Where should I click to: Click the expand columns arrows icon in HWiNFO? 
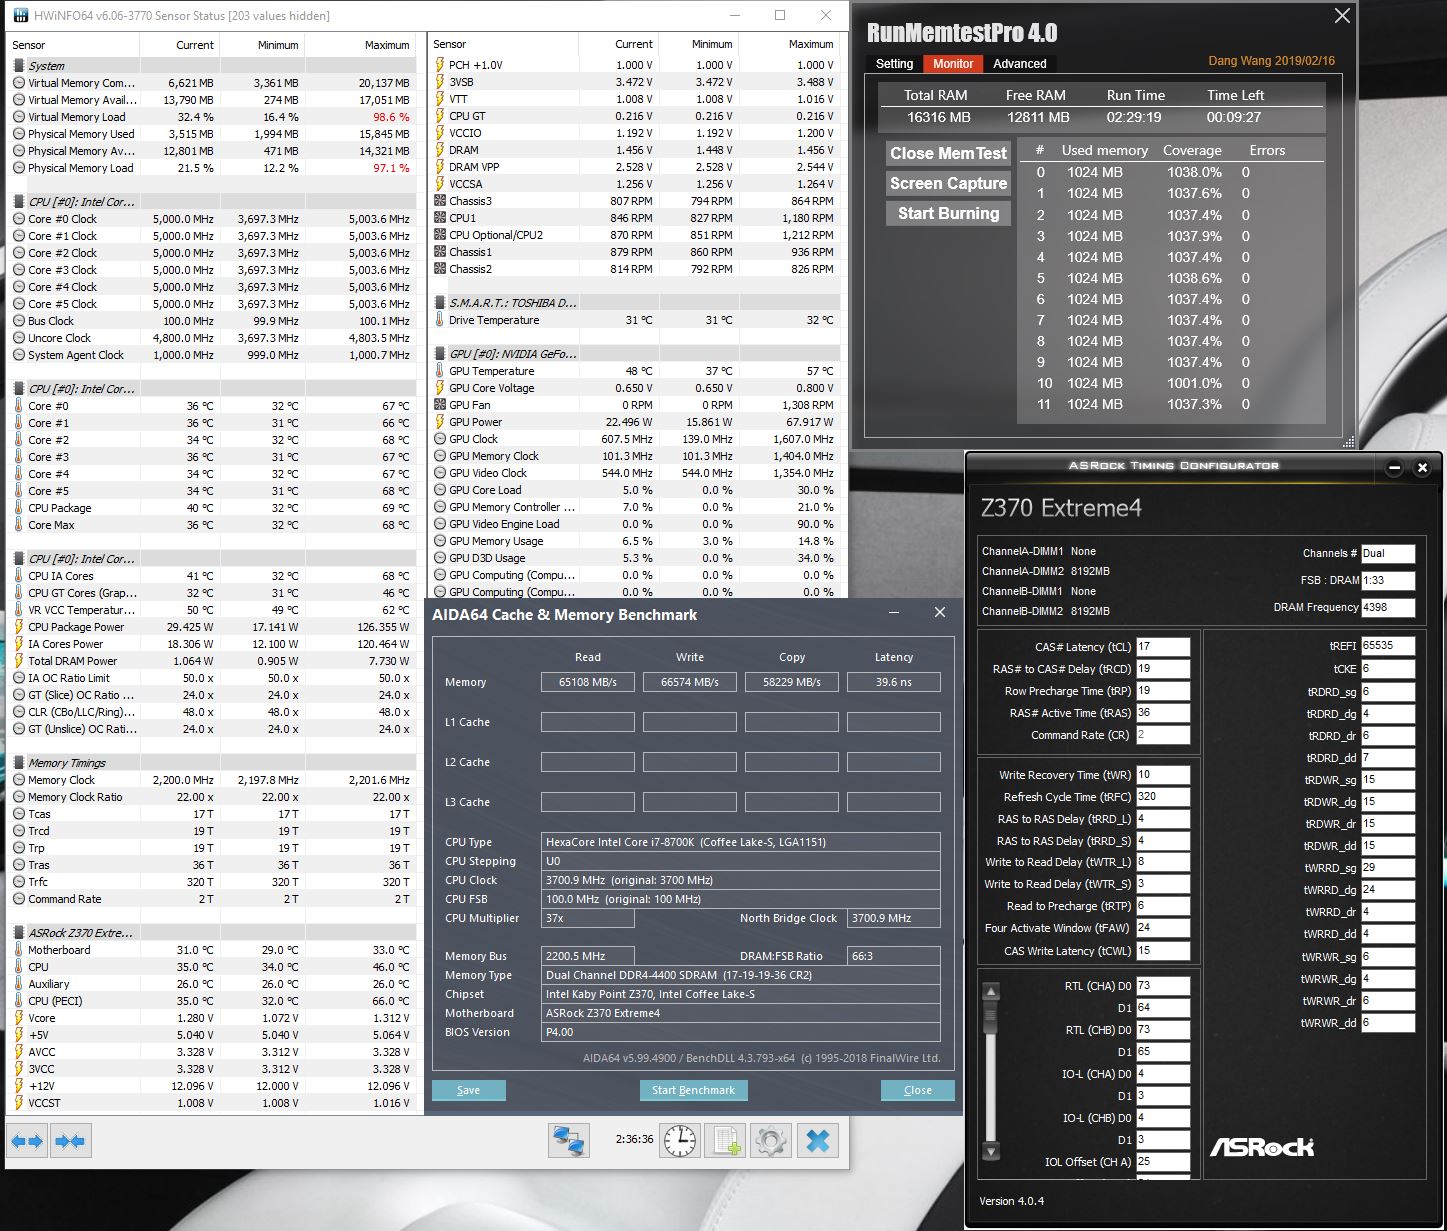click(x=27, y=1141)
